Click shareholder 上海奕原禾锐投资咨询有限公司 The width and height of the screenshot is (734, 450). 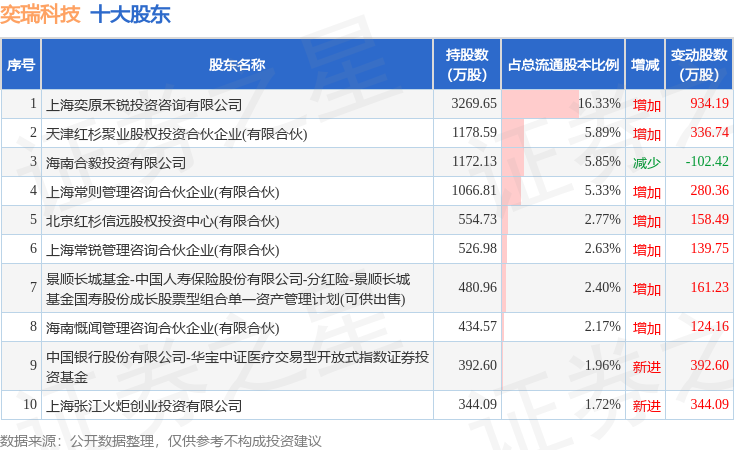pyautogui.click(x=144, y=104)
